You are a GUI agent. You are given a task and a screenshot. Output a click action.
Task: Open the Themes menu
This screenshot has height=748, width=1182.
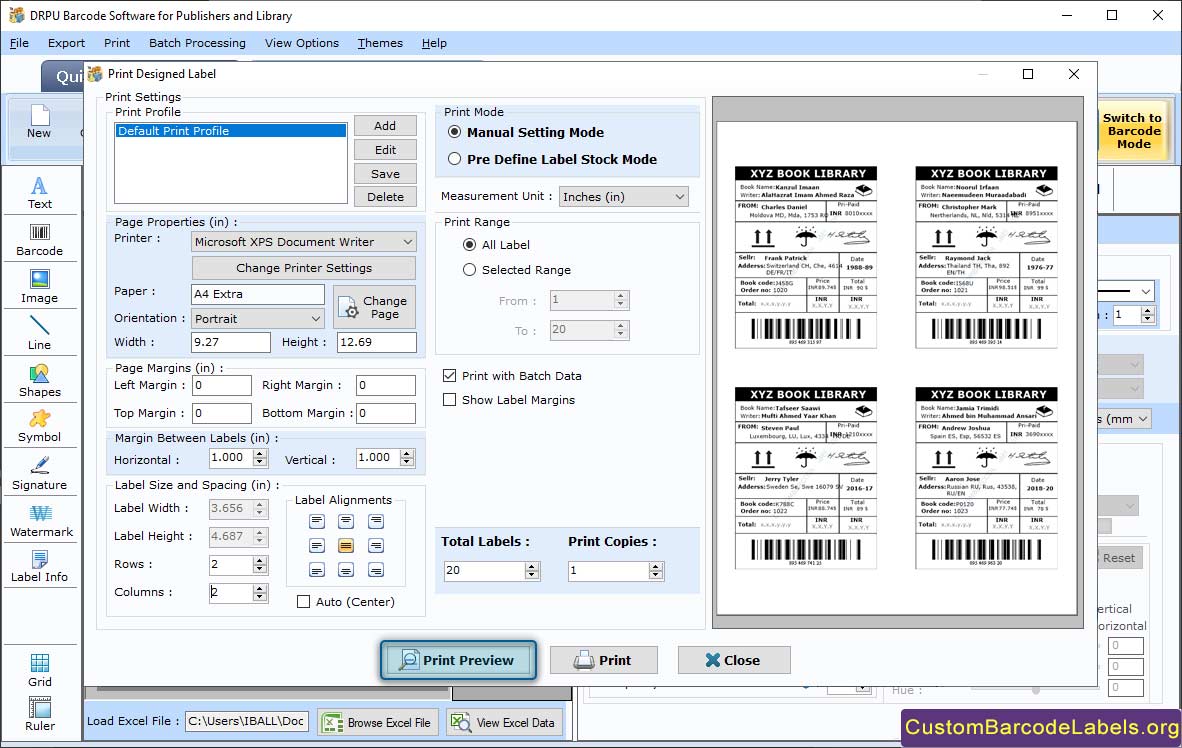pos(380,43)
